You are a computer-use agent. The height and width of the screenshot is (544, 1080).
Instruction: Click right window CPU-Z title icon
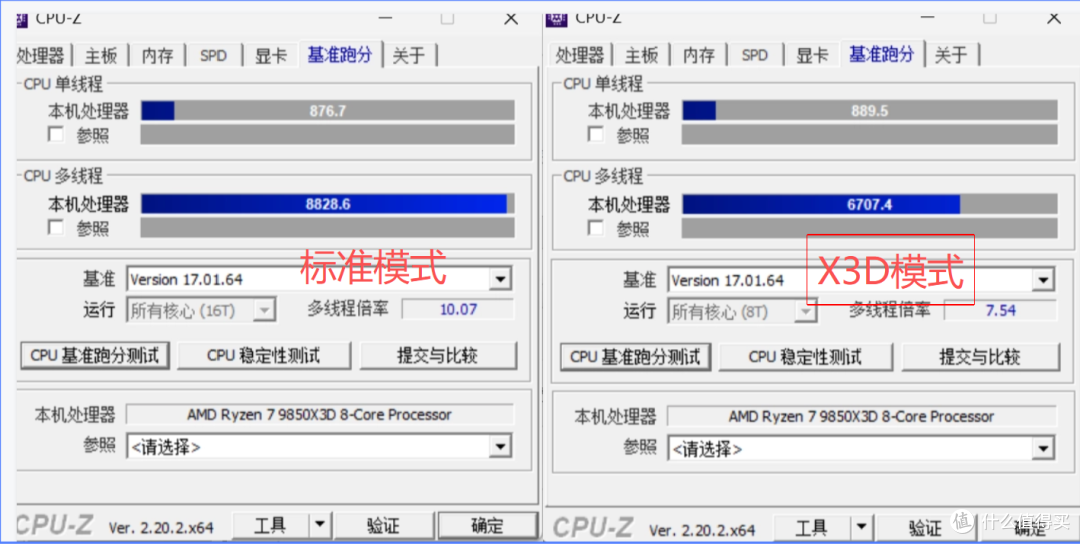click(x=557, y=18)
